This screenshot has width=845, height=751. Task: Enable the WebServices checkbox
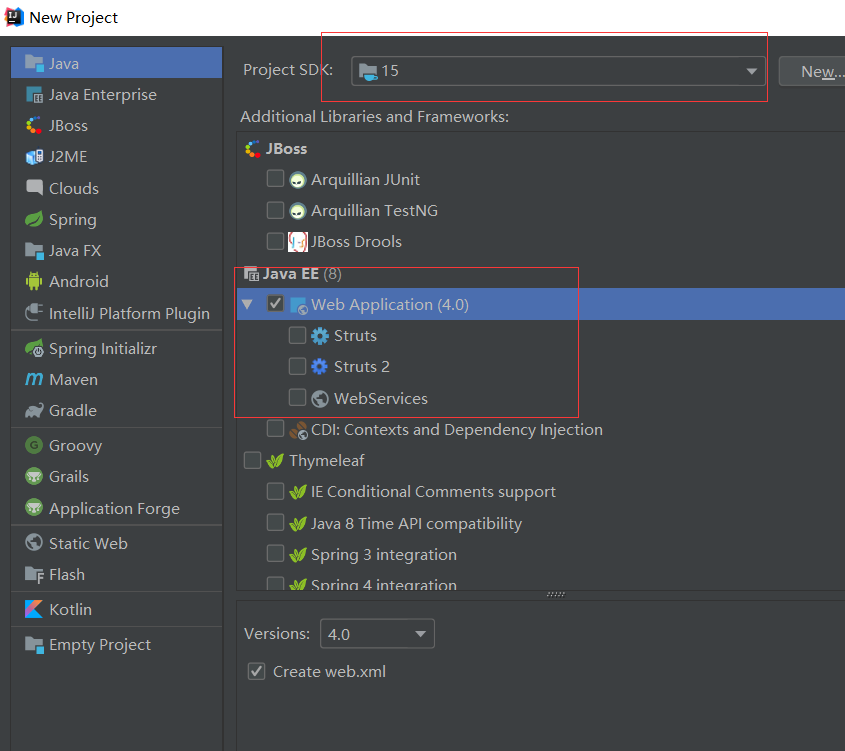tap(297, 397)
